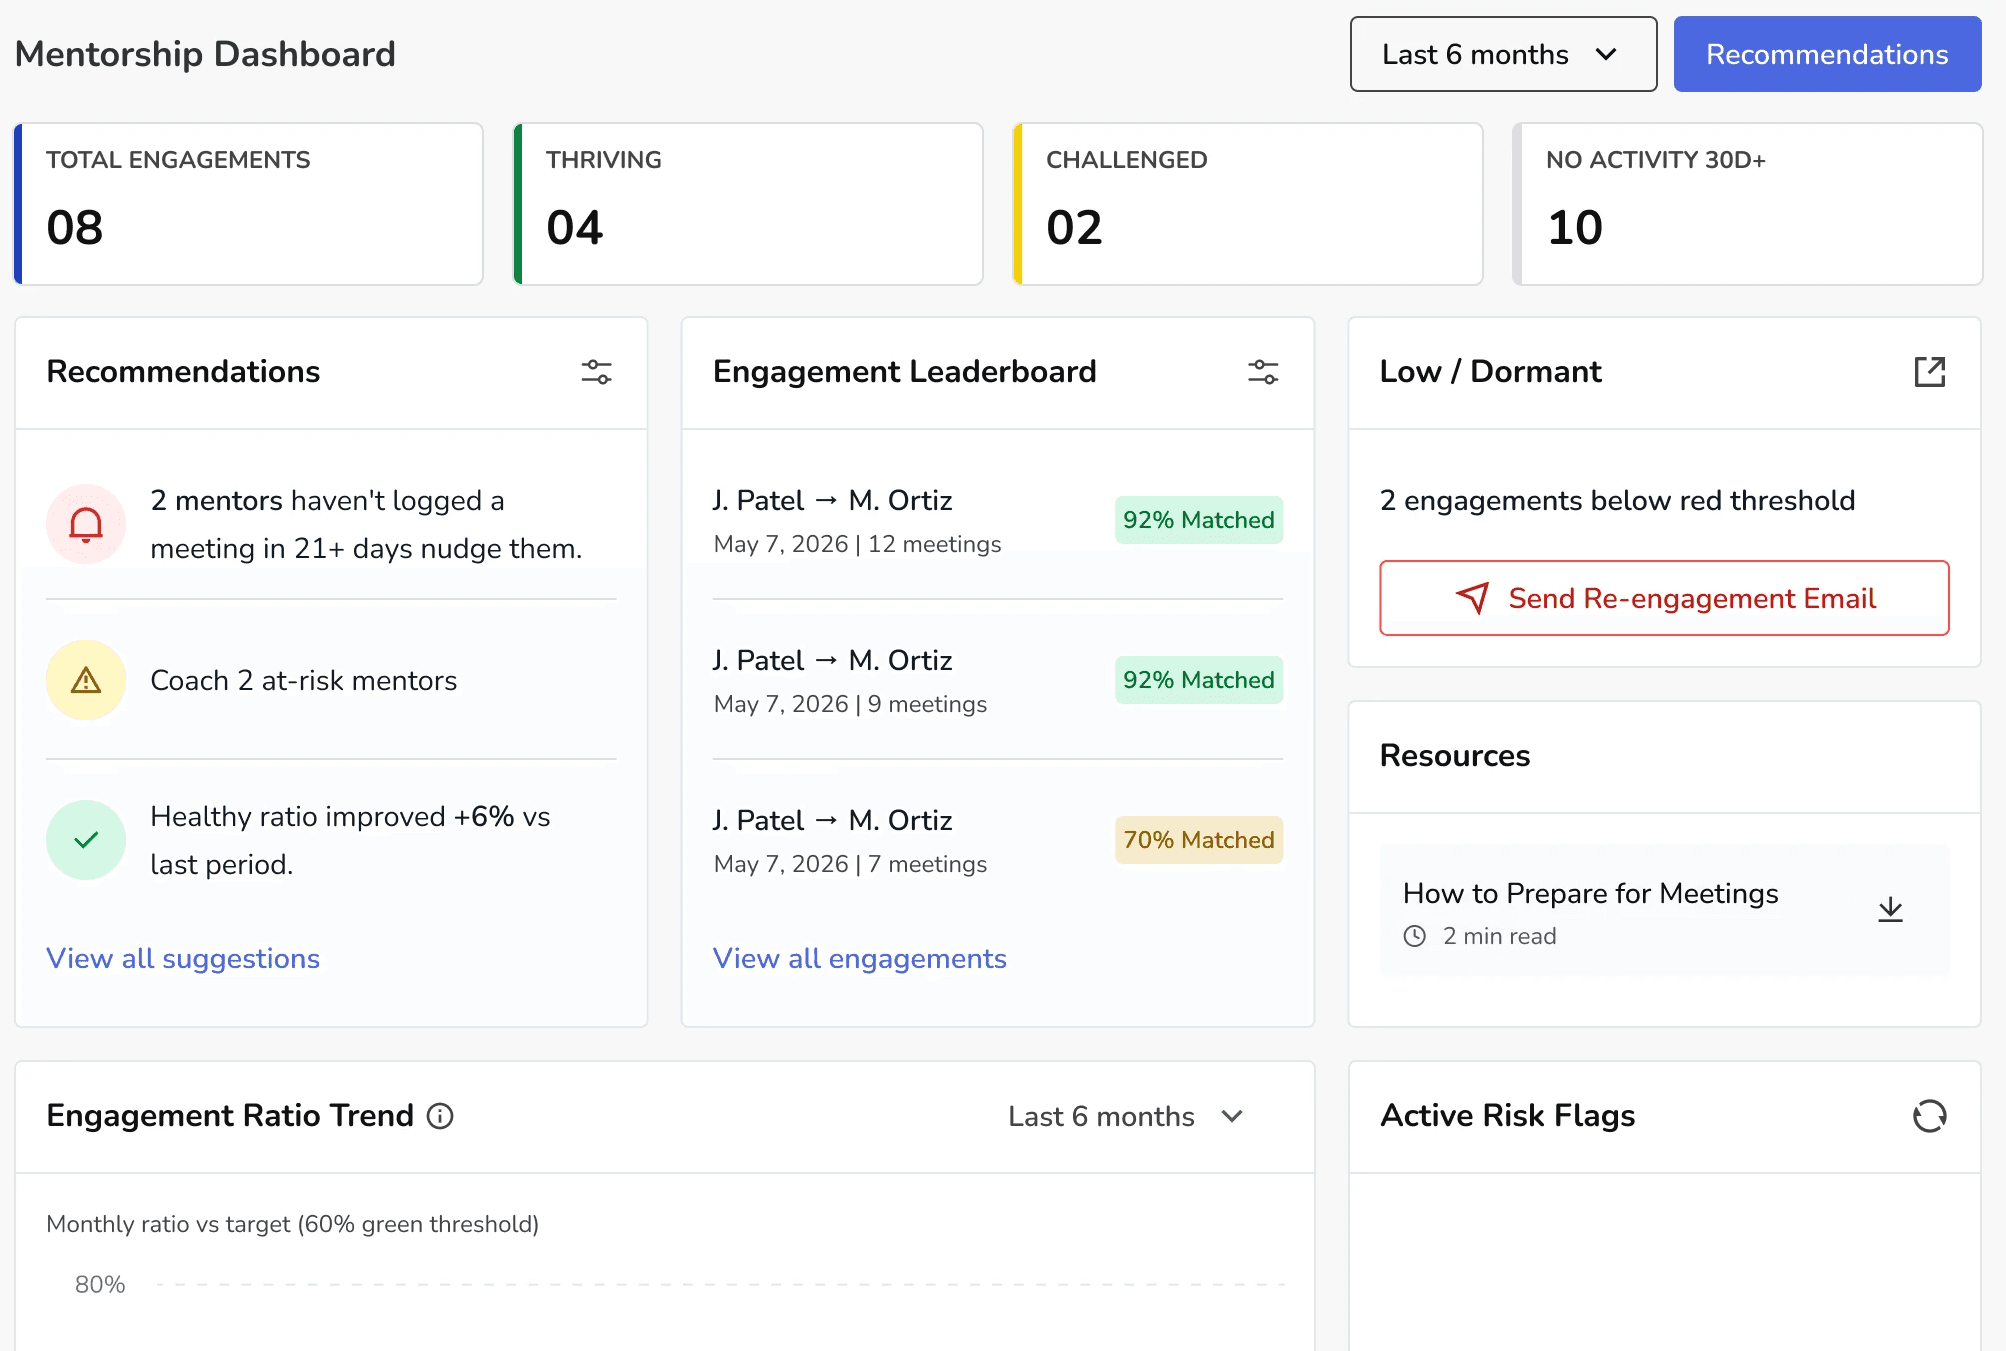2006x1351 pixels.
Task: Open the header Last 6 months dropdown
Action: pyautogui.click(x=1503, y=54)
